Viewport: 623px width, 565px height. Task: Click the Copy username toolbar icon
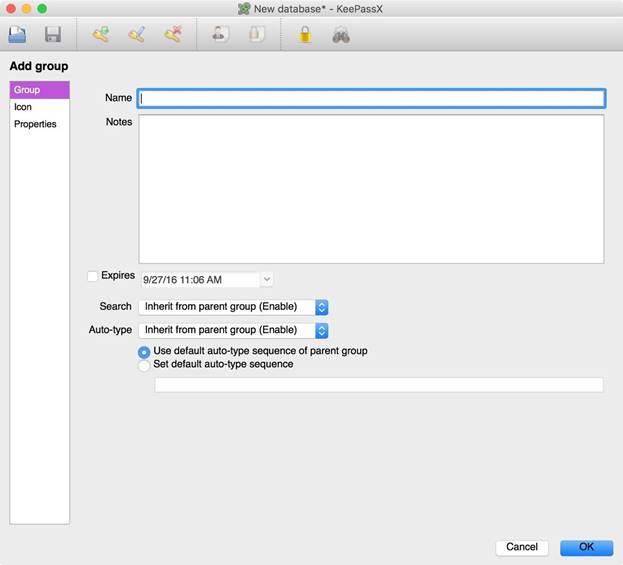219,35
